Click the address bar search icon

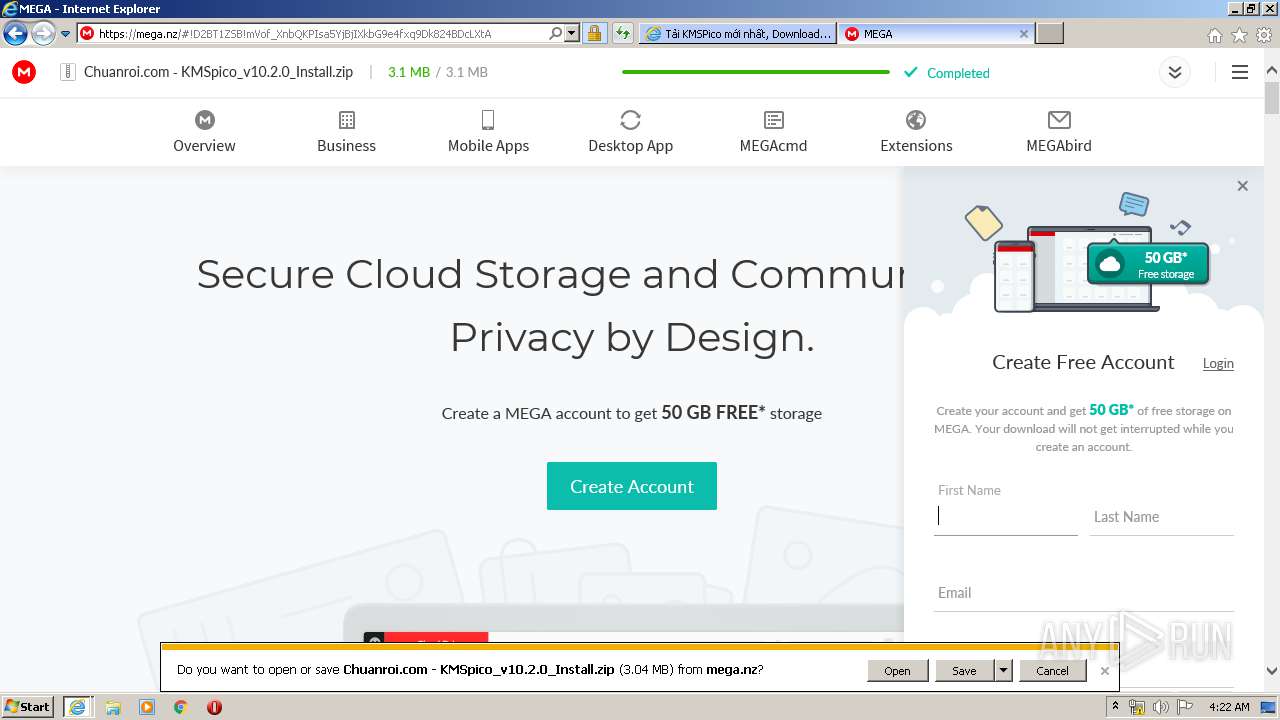pyautogui.click(x=556, y=33)
